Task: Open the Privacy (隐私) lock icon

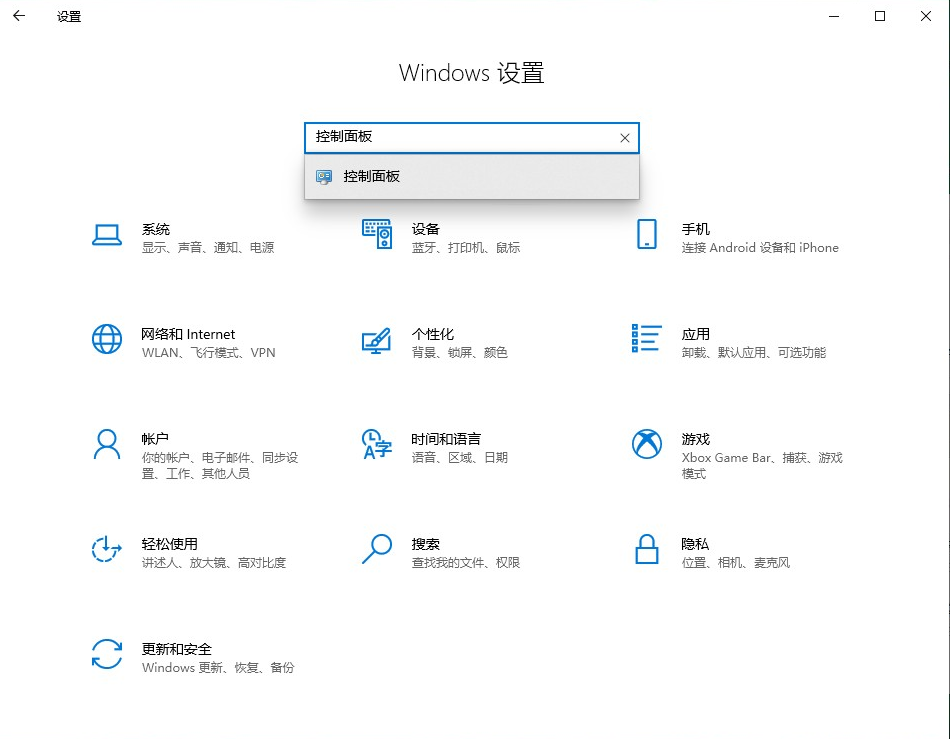Action: click(647, 549)
